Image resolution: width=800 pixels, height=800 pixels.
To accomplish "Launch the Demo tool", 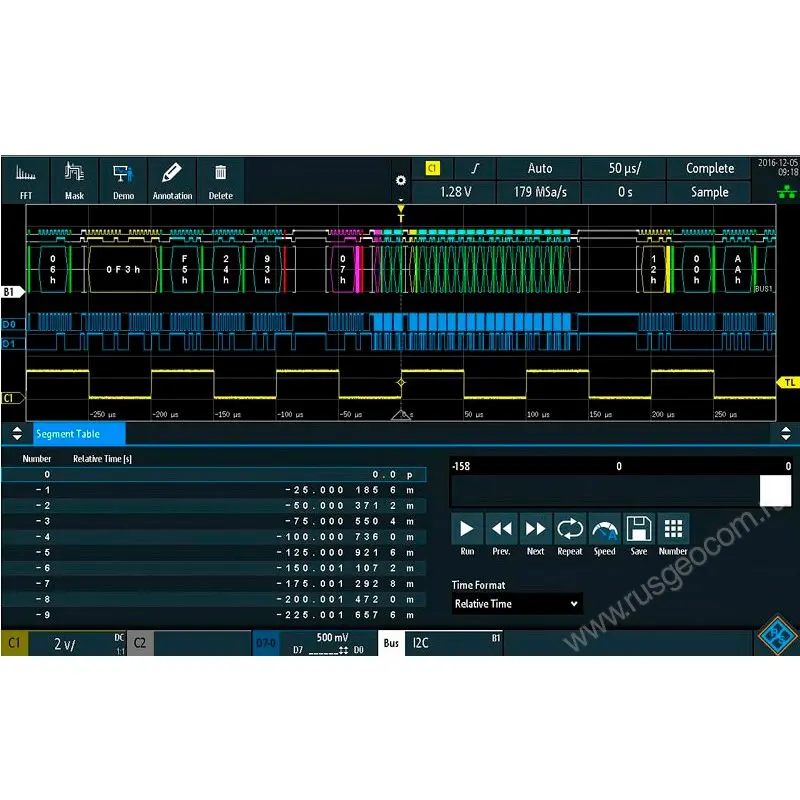I will [123, 180].
